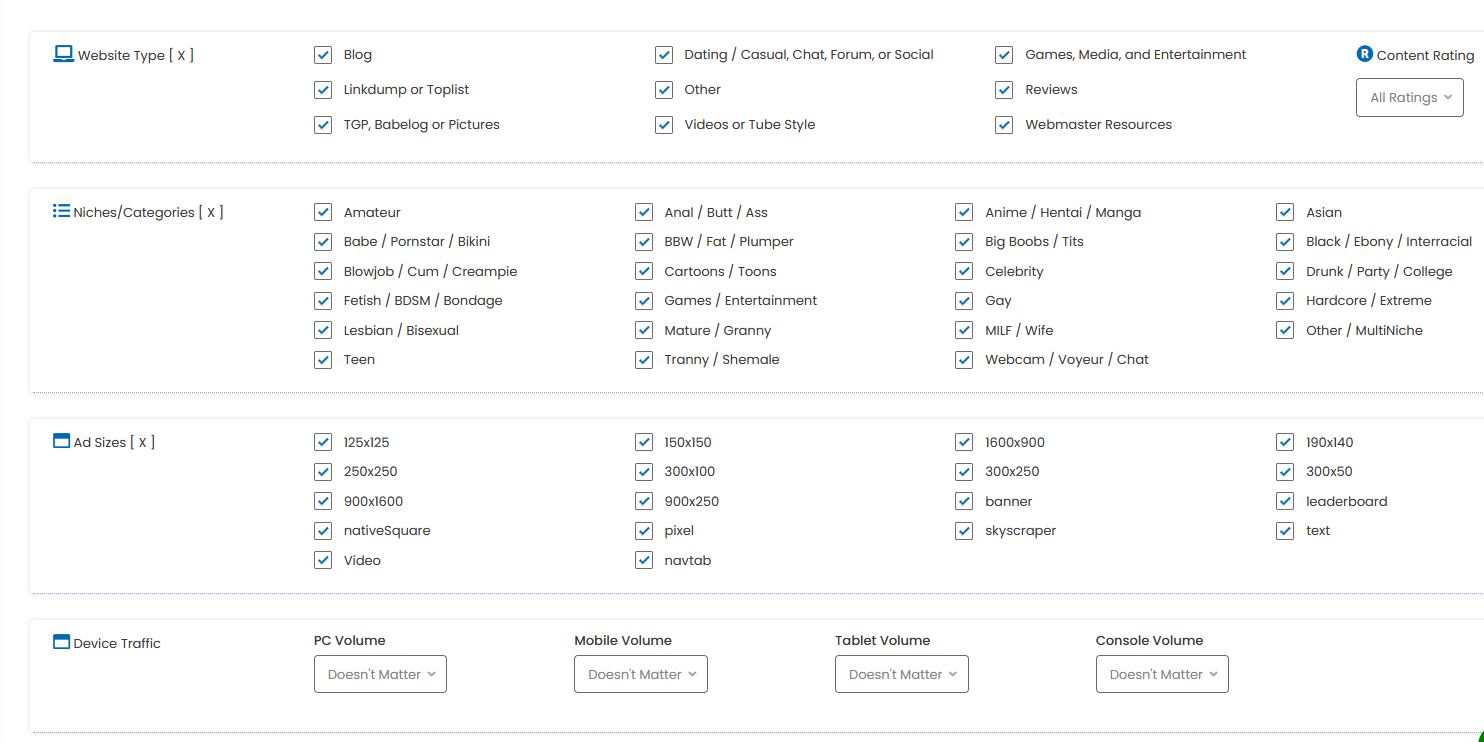The height and width of the screenshot is (742, 1484).
Task: Click the [ X ] link beside Niches/Categories
Action: pos(210,212)
